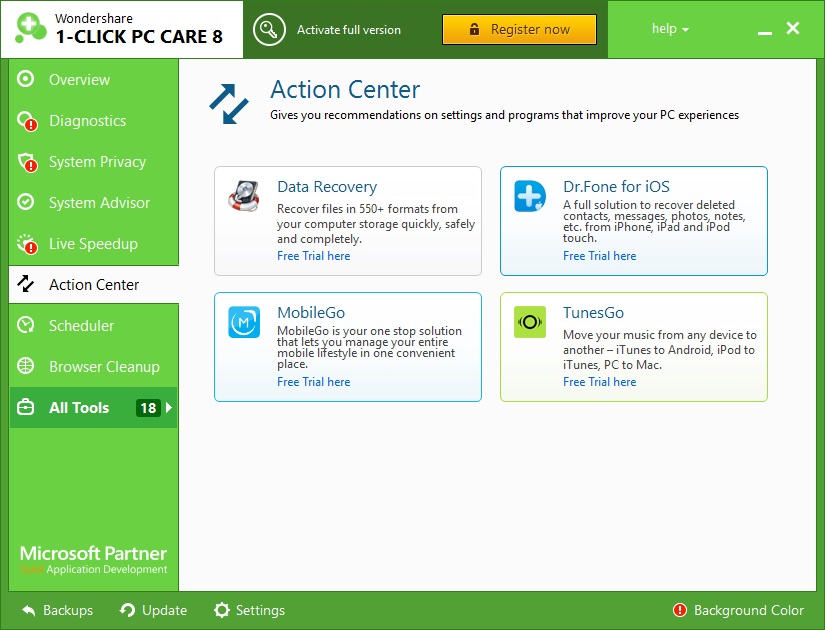Screen dimensions: 825x630
Task: Click the Update refresh icon
Action: [127, 610]
